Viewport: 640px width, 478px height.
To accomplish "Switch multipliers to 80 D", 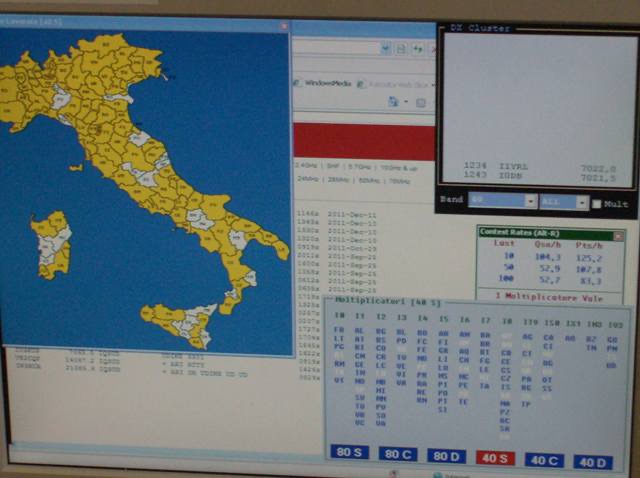I will [x=446, y=456].
